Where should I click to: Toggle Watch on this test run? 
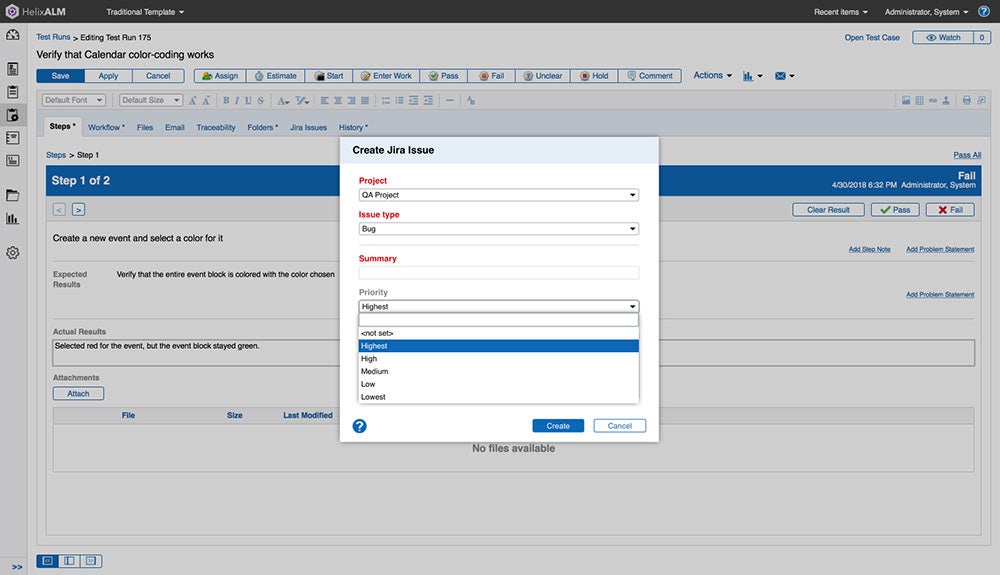(x=943, y=38)
